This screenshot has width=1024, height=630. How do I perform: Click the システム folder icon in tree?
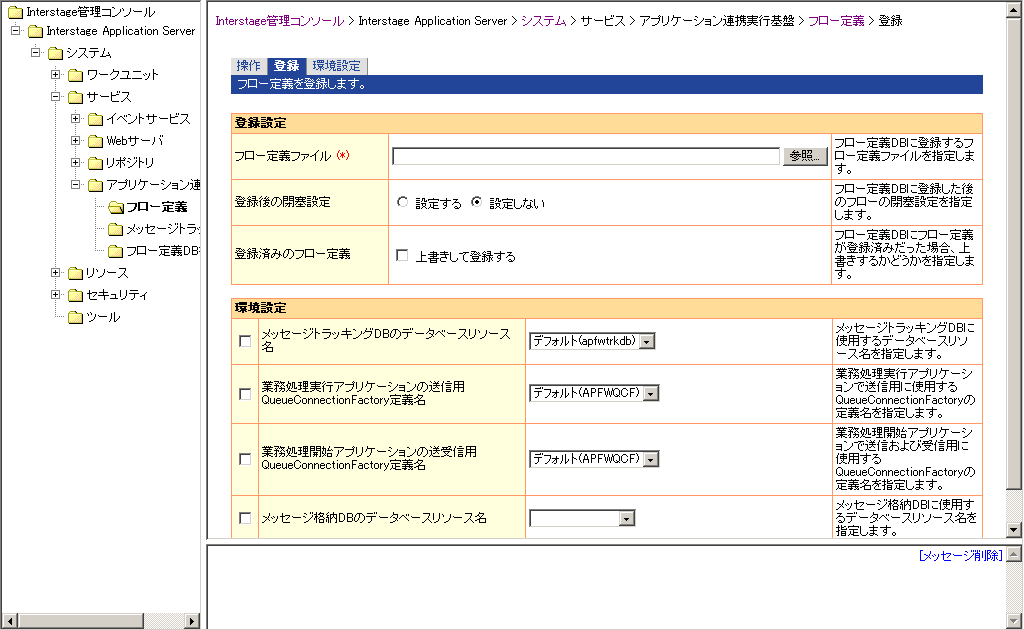[56, 53]
